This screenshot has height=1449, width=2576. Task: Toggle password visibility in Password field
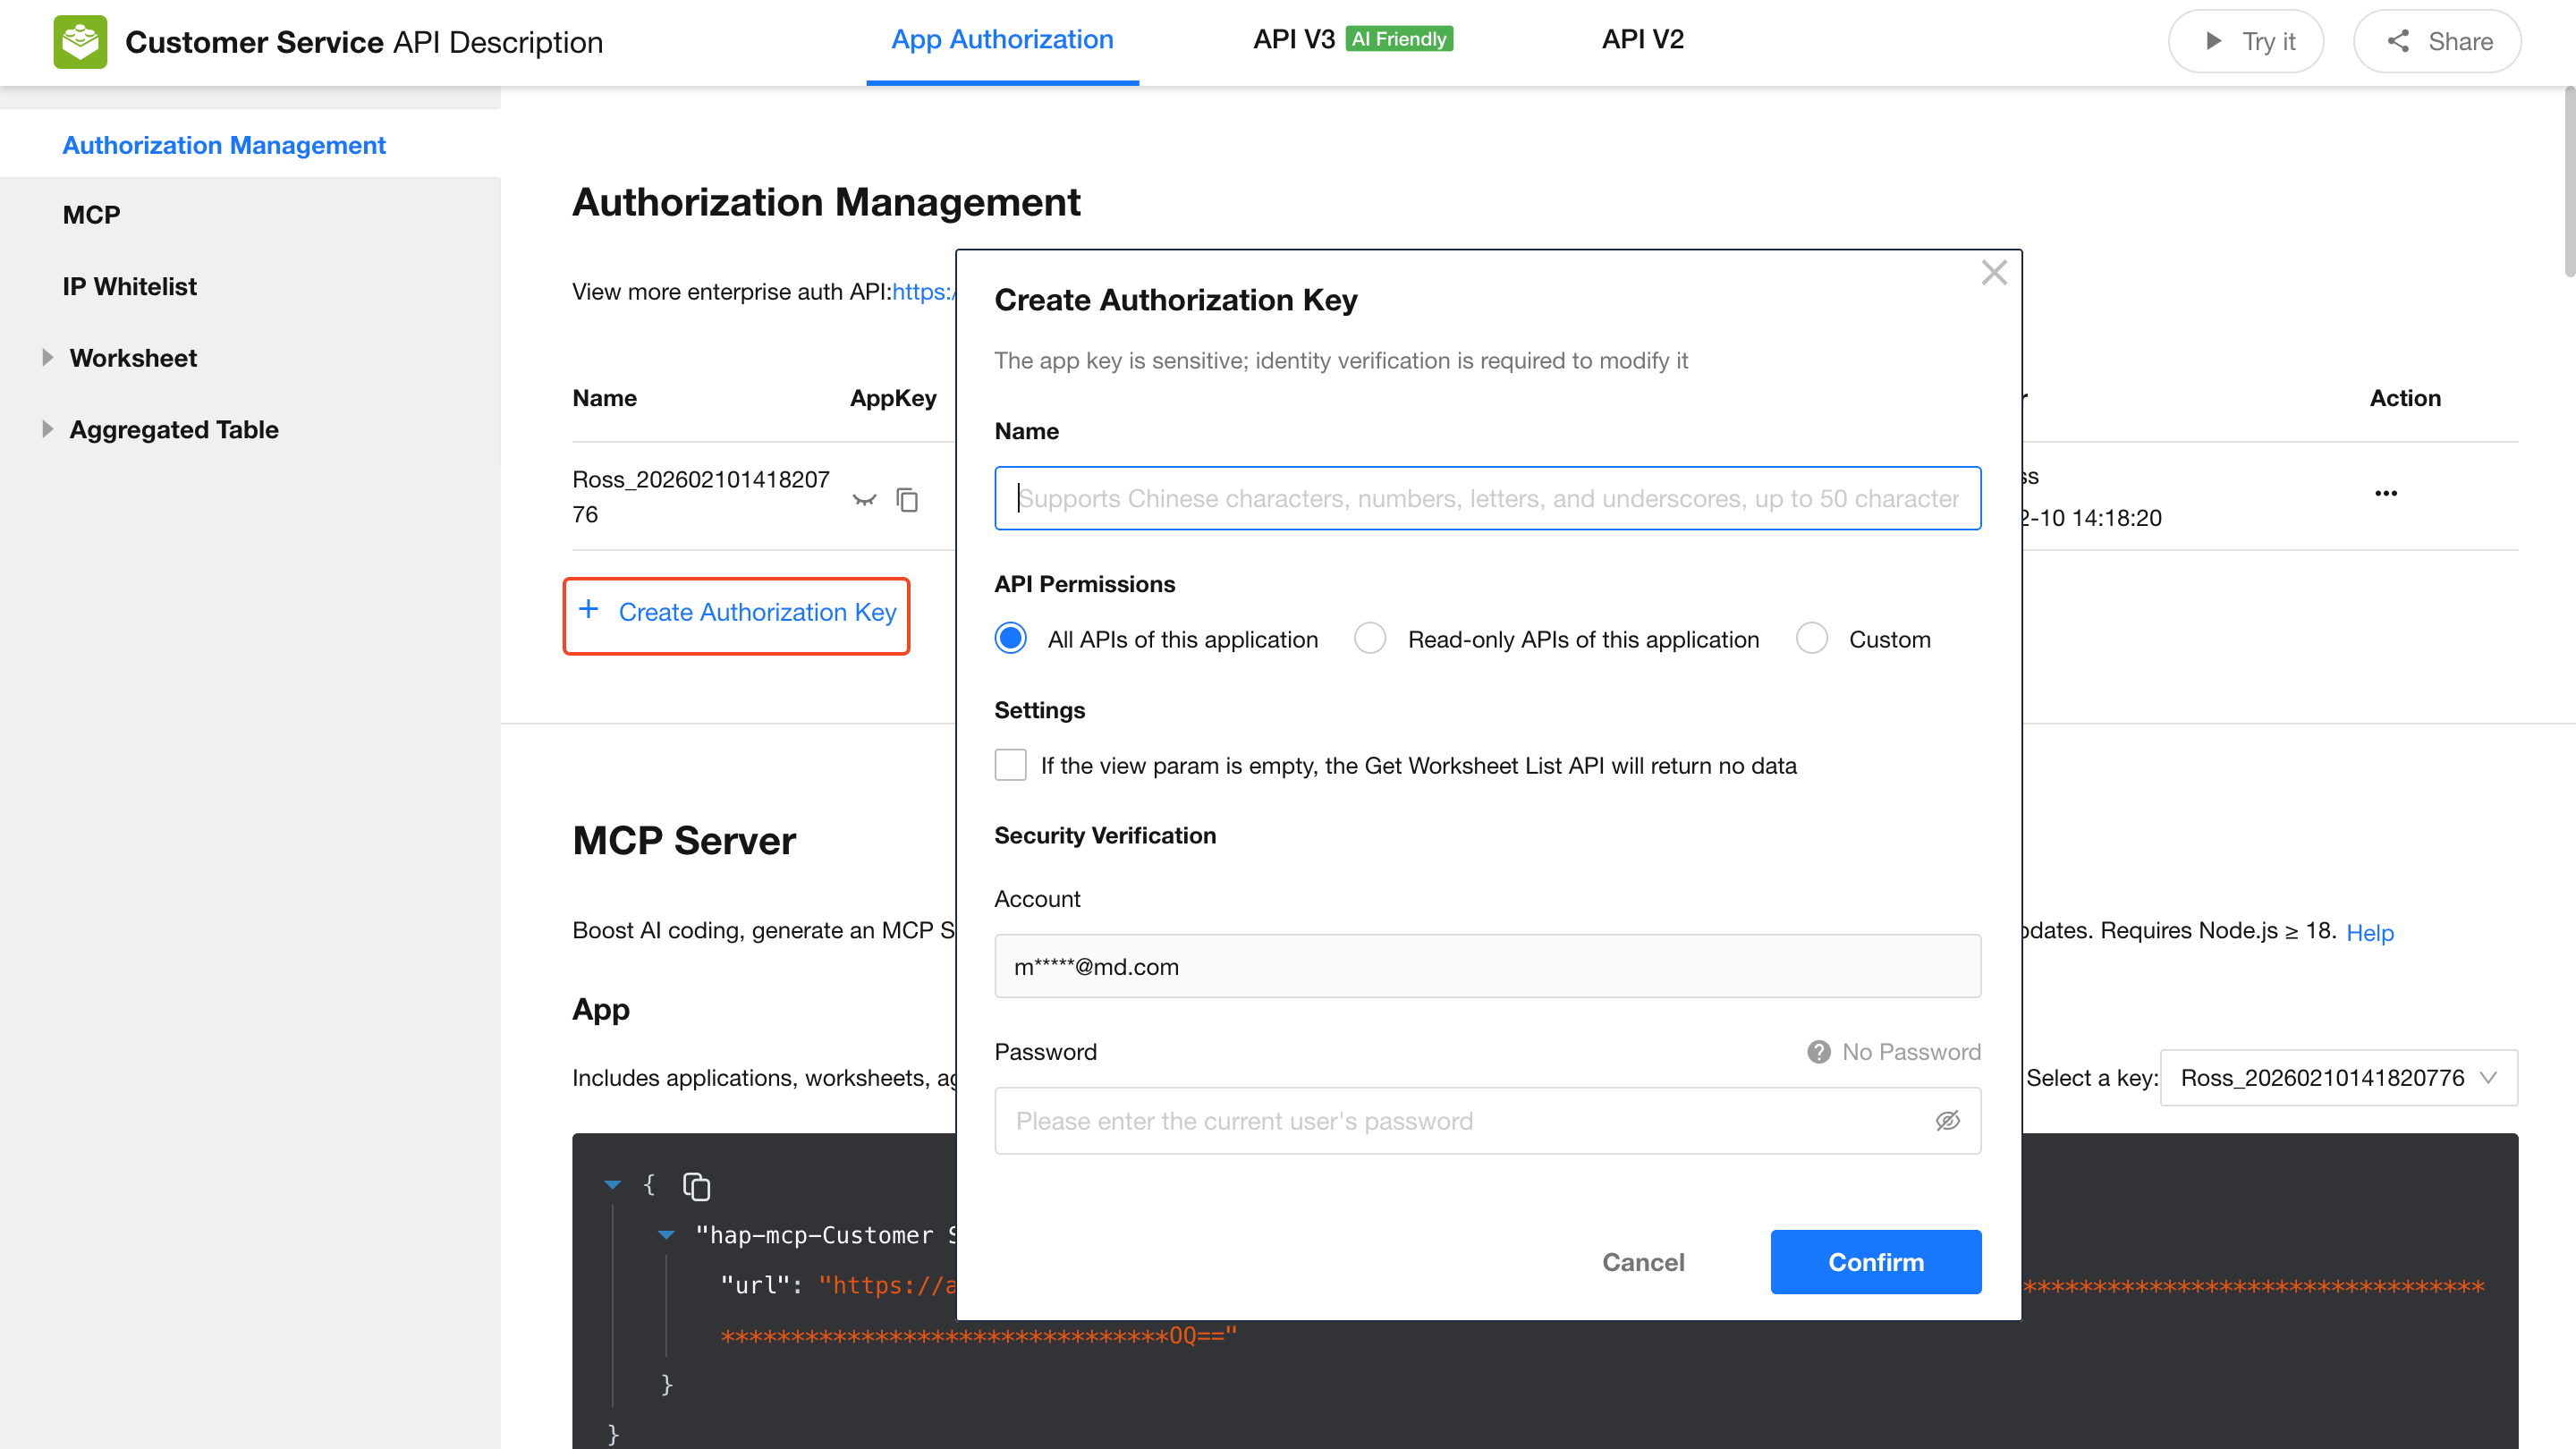pyautogui.click(x=1947, y=1121)
